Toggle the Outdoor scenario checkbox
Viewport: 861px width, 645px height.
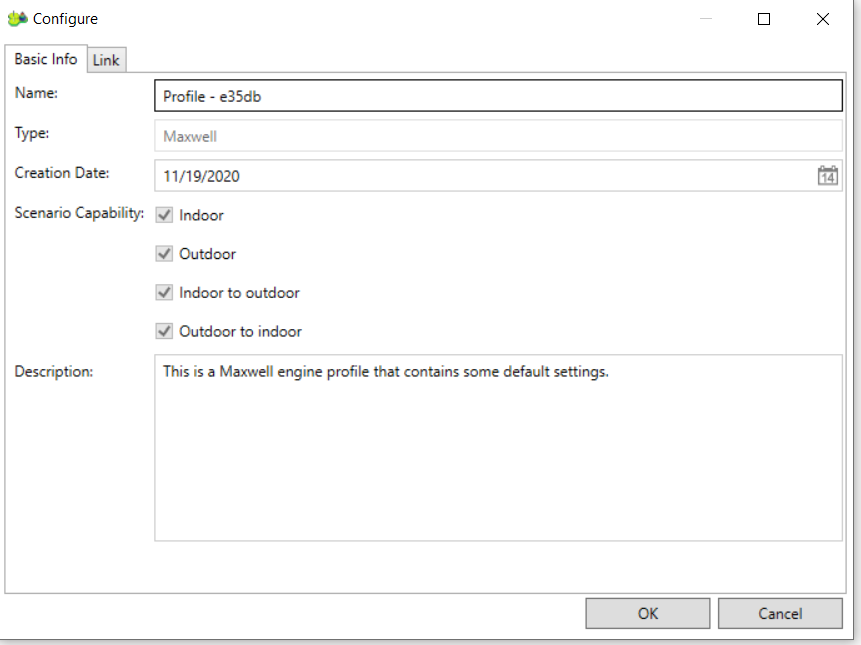coord(165,254)
